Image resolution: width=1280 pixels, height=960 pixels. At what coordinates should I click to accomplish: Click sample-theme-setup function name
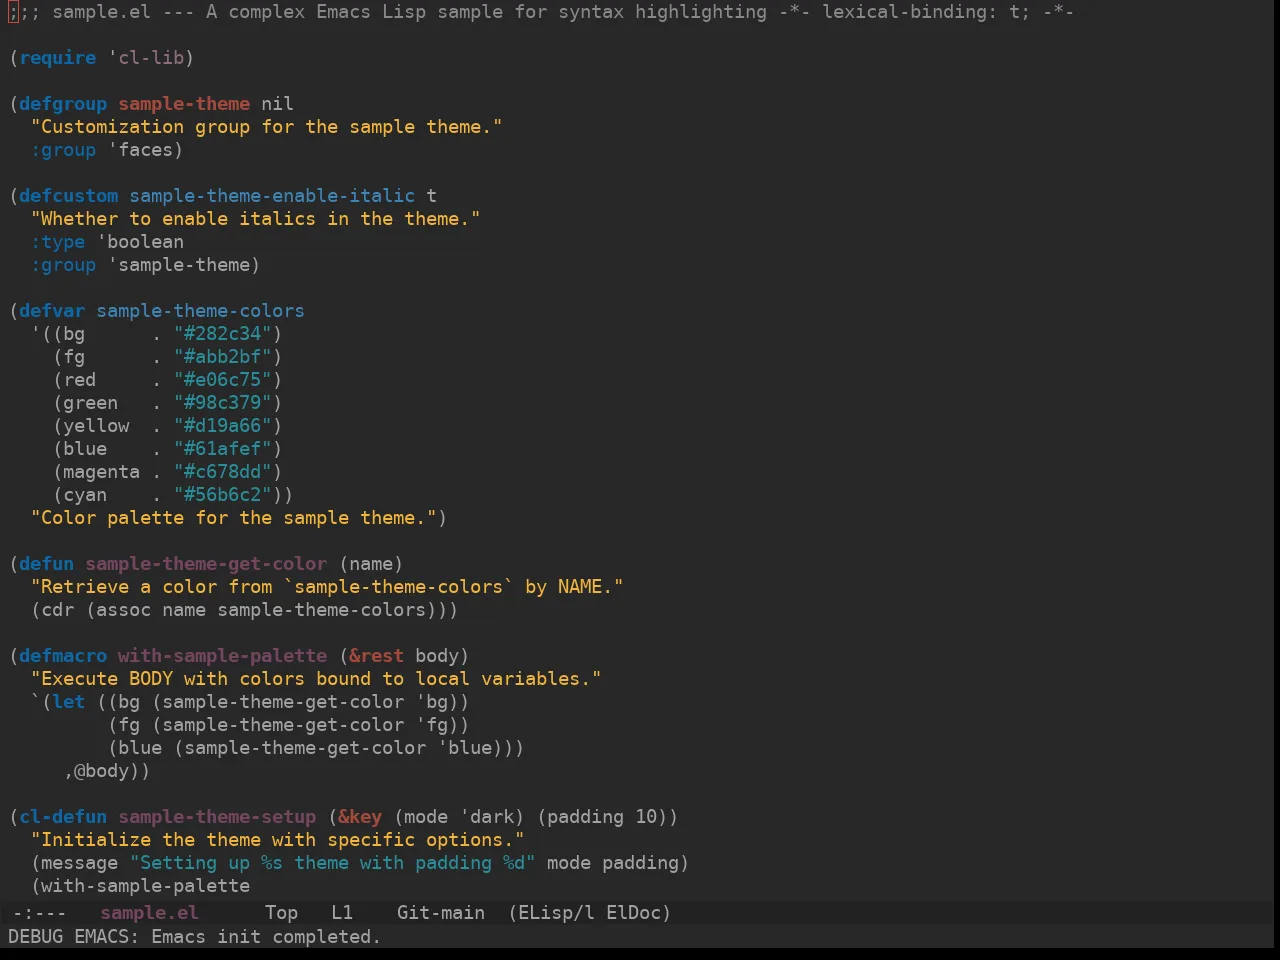[x=217, y=816]
